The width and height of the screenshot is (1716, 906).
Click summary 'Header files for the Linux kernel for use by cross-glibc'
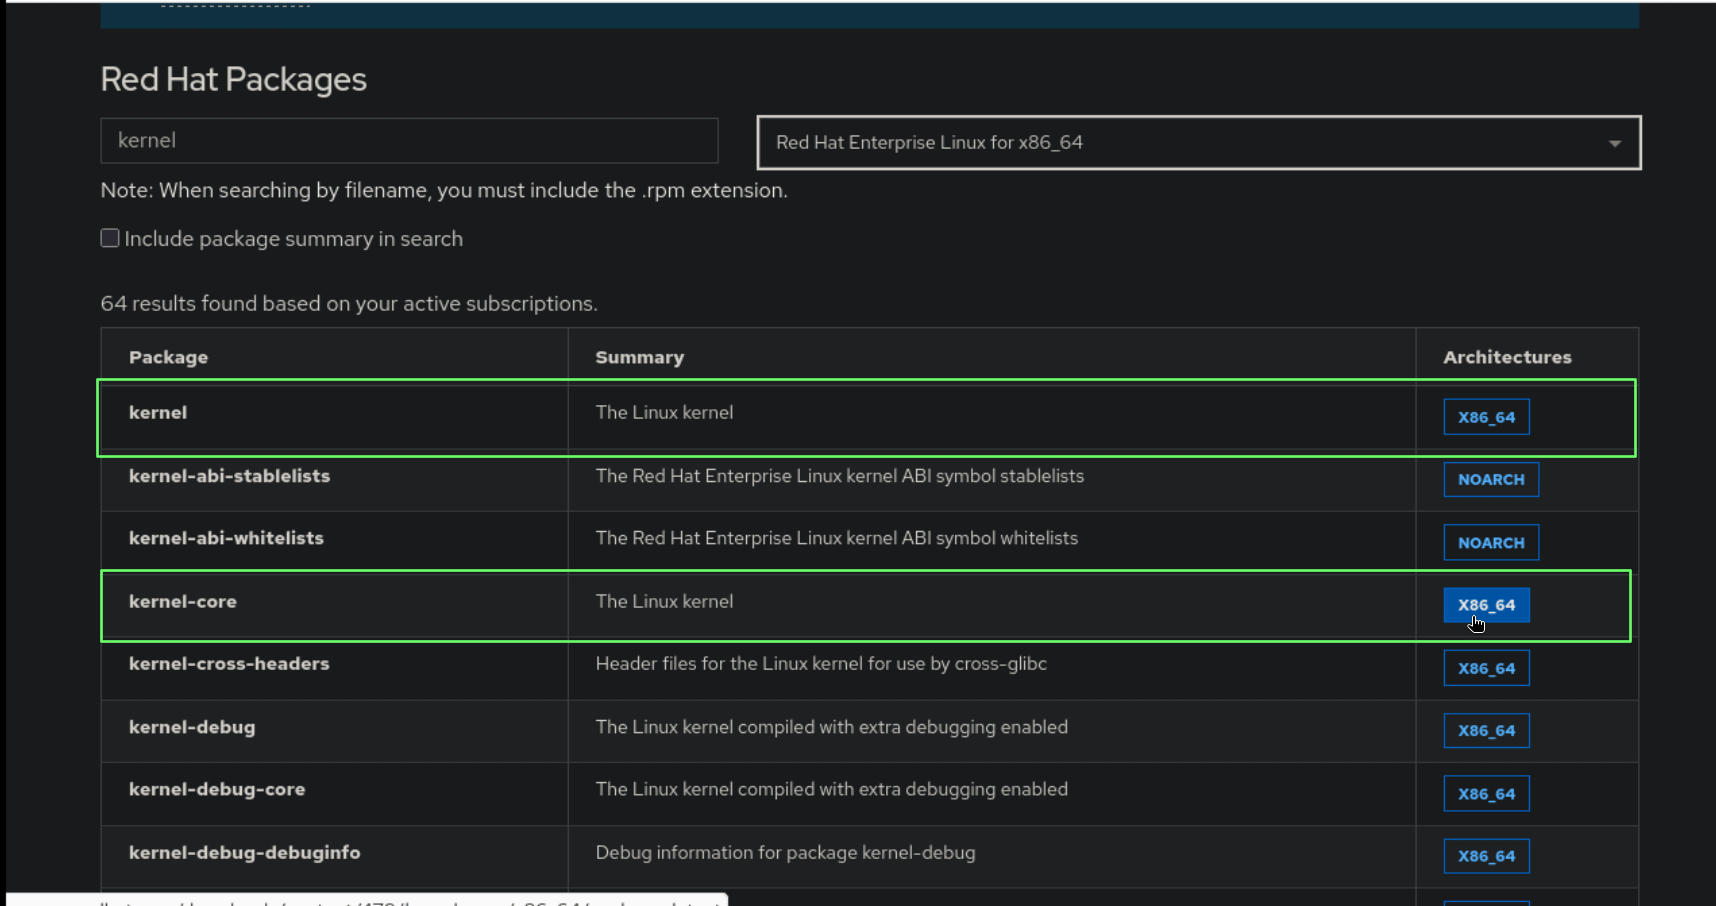pos(821,663)
